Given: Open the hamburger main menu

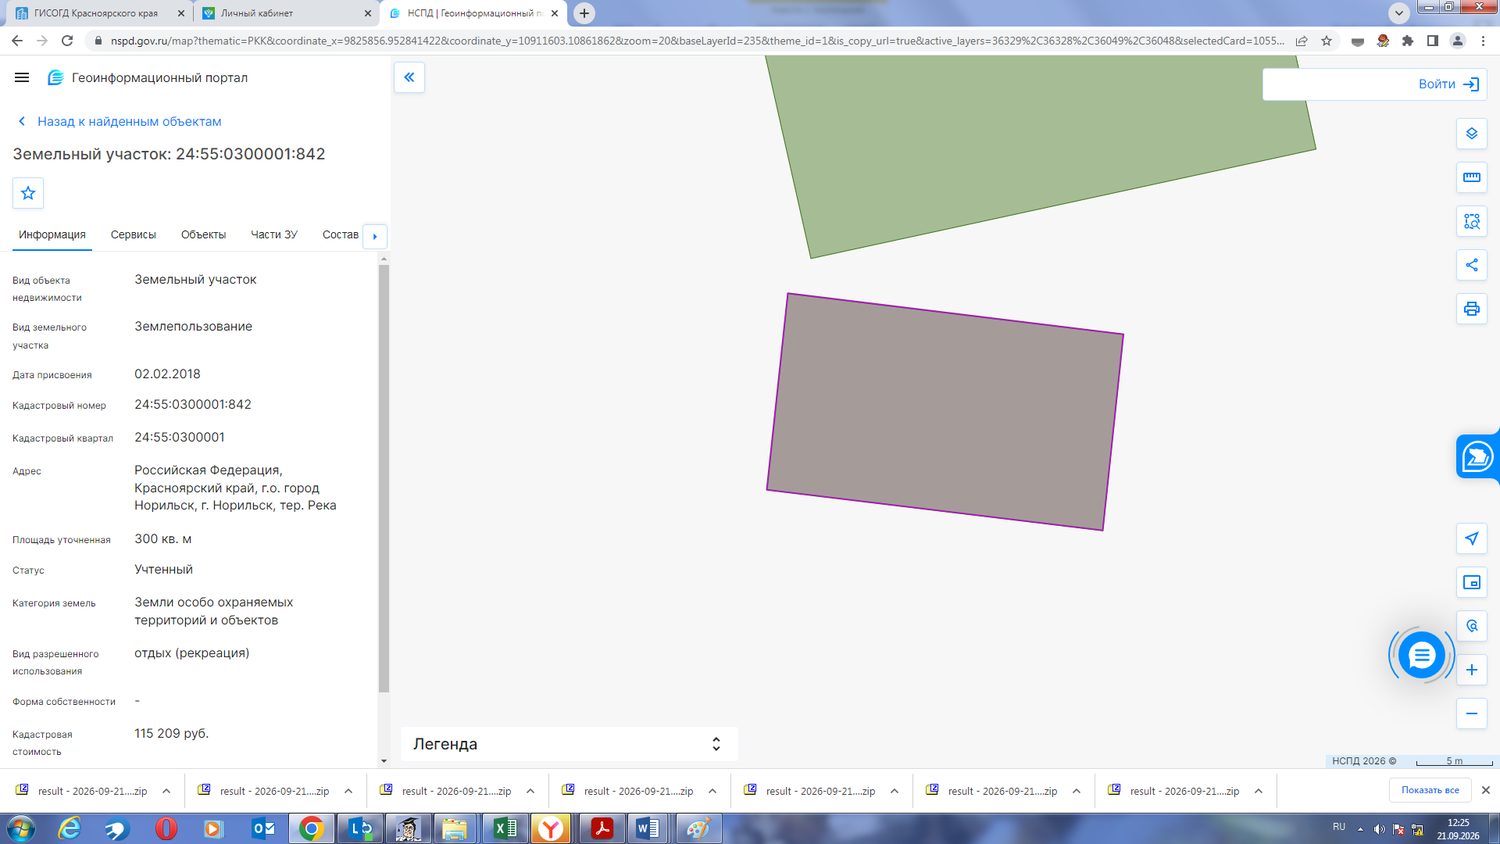Looking at the screenshot, I should click(x=22, y=77).
